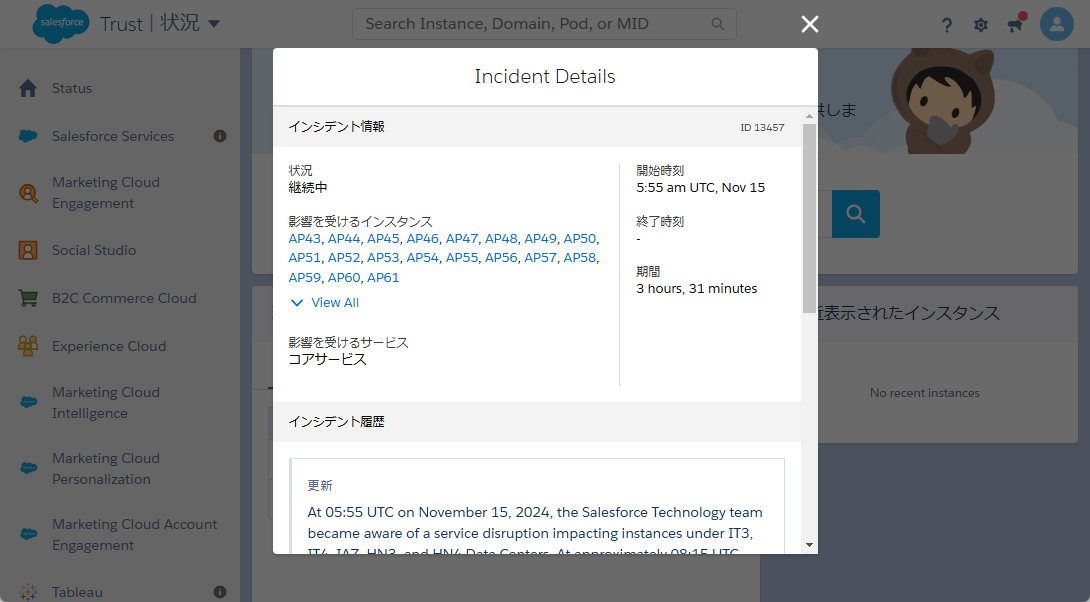View notifications with the megaphone icon
1090x602 pixels.
[1015, 24]
